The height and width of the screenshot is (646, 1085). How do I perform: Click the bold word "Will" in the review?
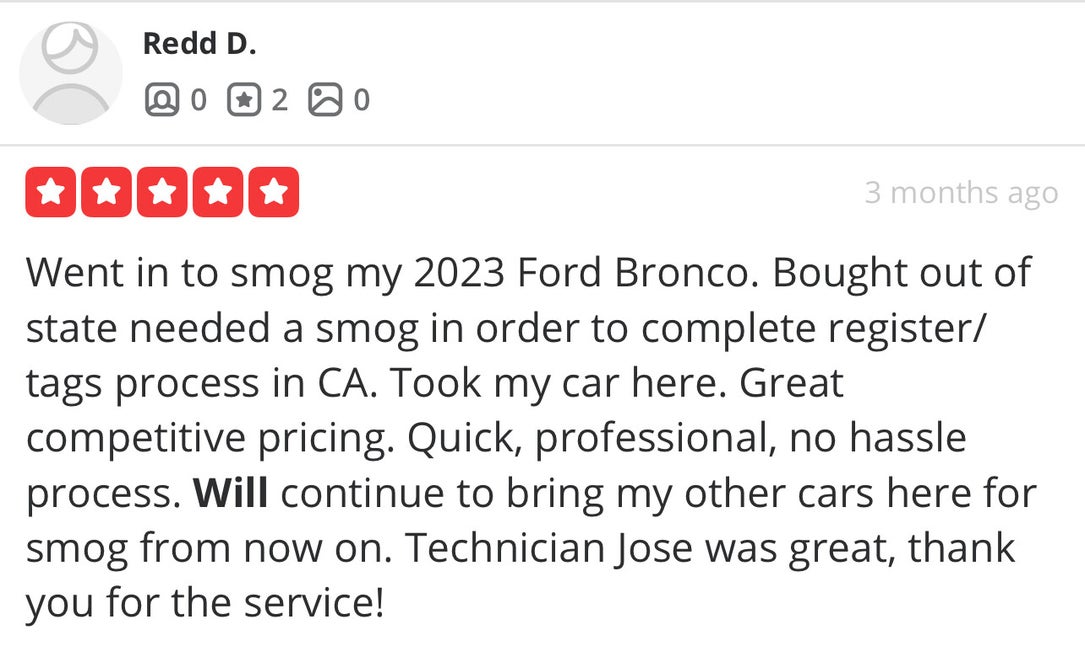coord(230,493)
